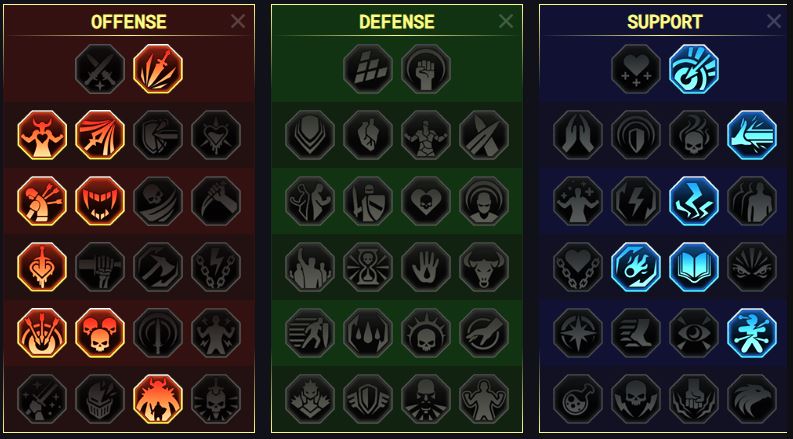Image resolution: width=793 pixels, height=439 pixels.
Task: Select the raised fist mastery in Defense
Action: pos(426,69)
